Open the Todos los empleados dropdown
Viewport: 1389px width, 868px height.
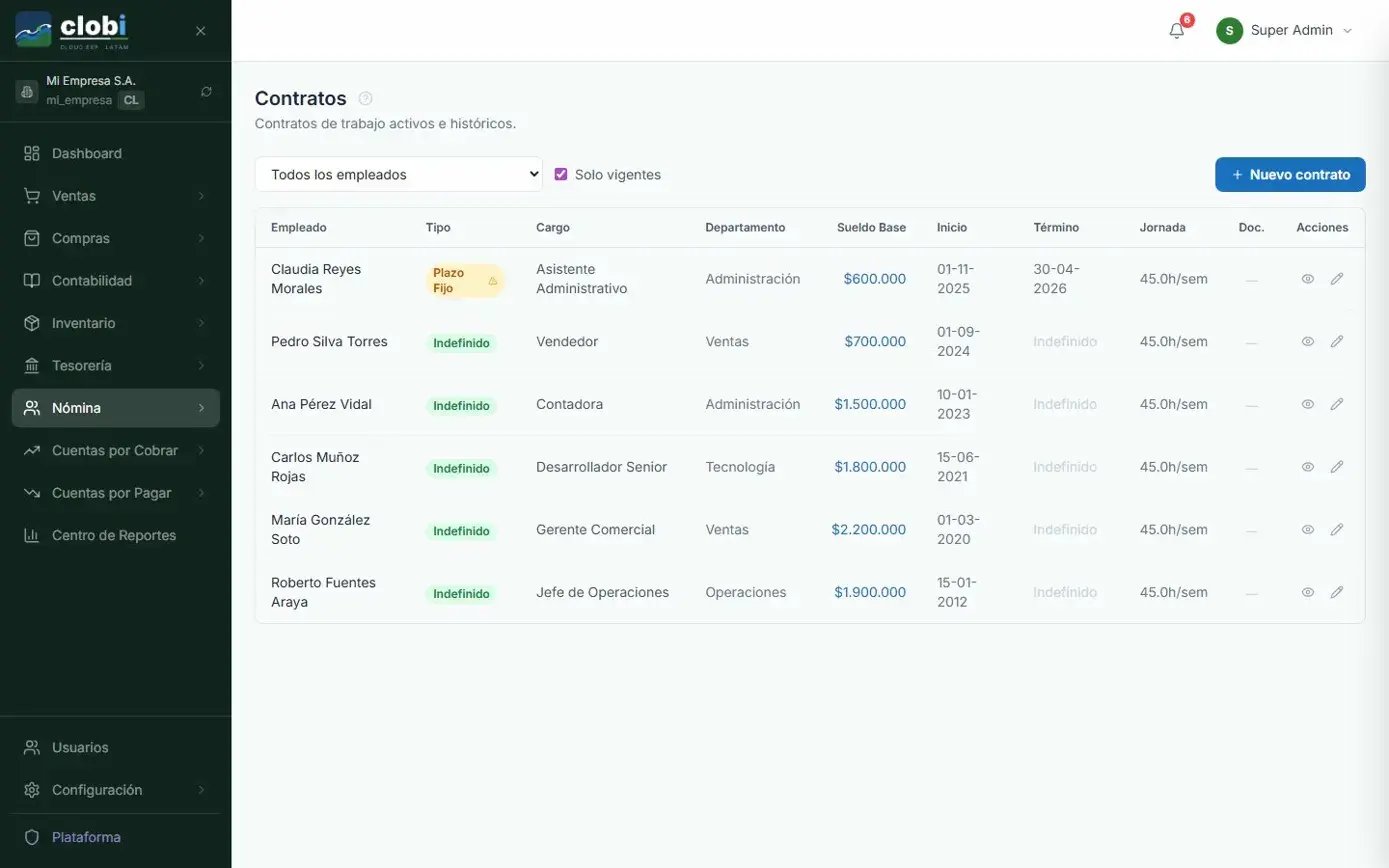point(398,174)
